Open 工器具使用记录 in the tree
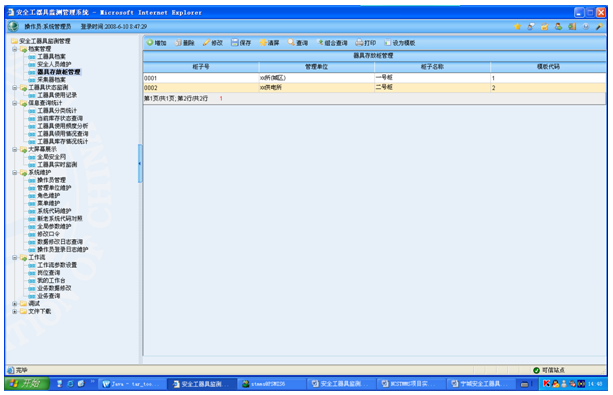Viewport: 613px width, 395px height. (57, 95)
